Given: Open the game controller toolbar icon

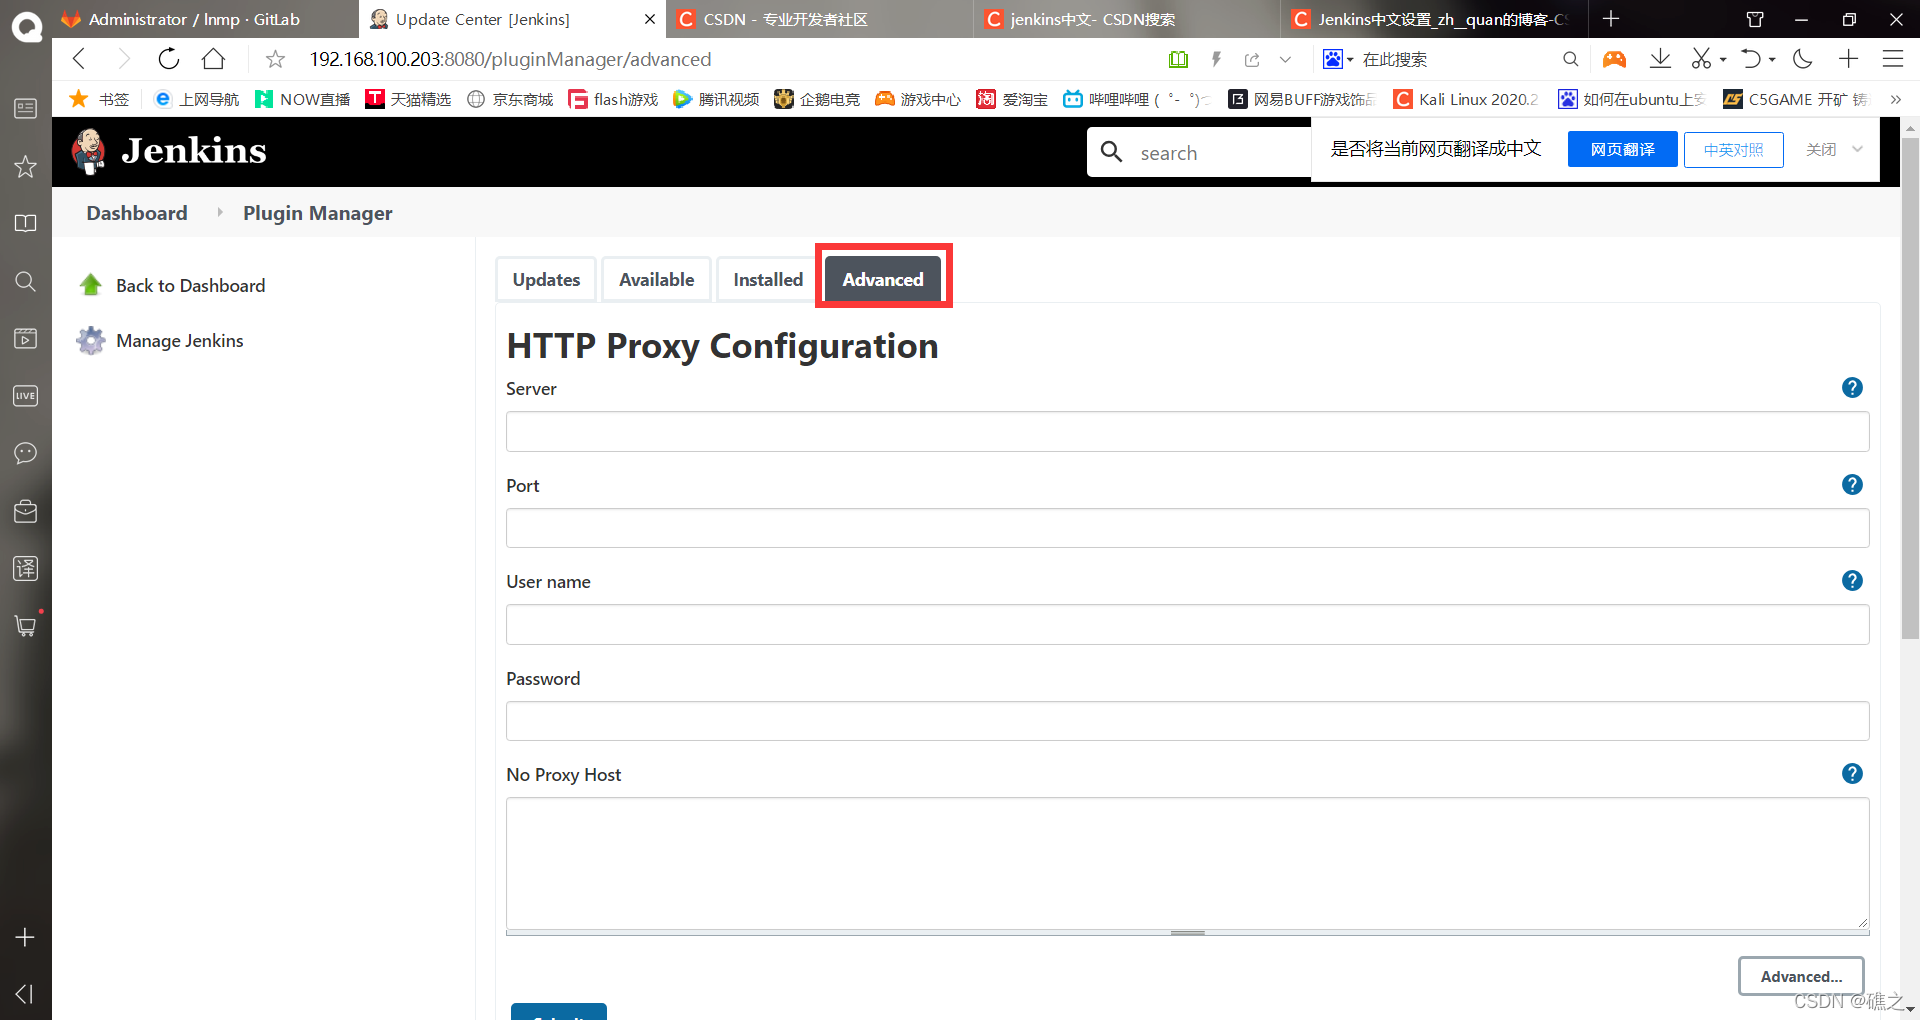Looking at the screenshot, I should point(1614,59).
